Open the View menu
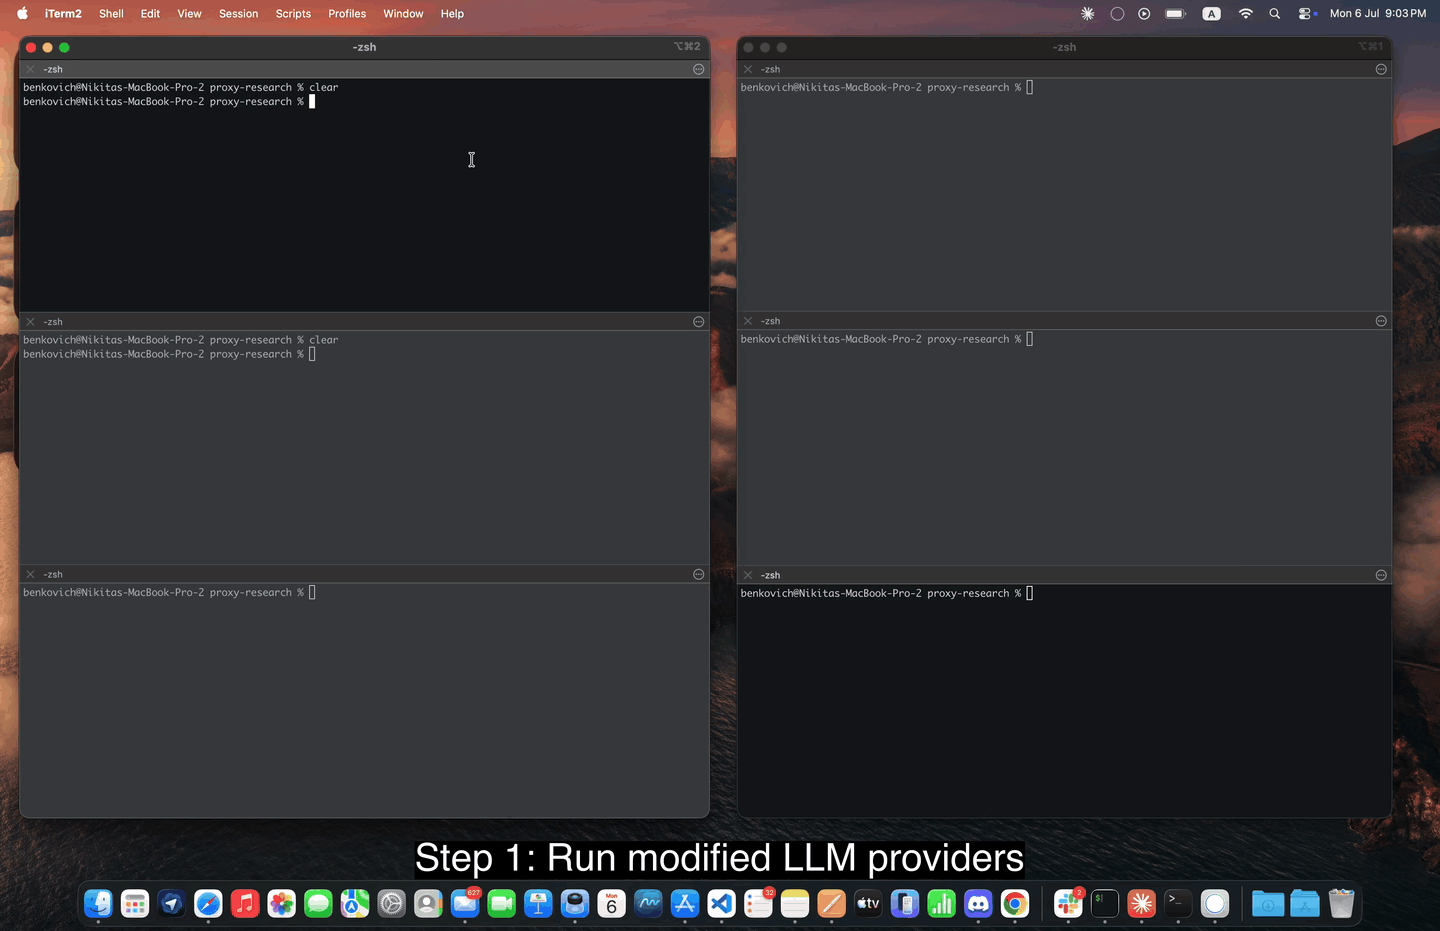The height and width of the screenshot is (931, 1440). point(189,14)
